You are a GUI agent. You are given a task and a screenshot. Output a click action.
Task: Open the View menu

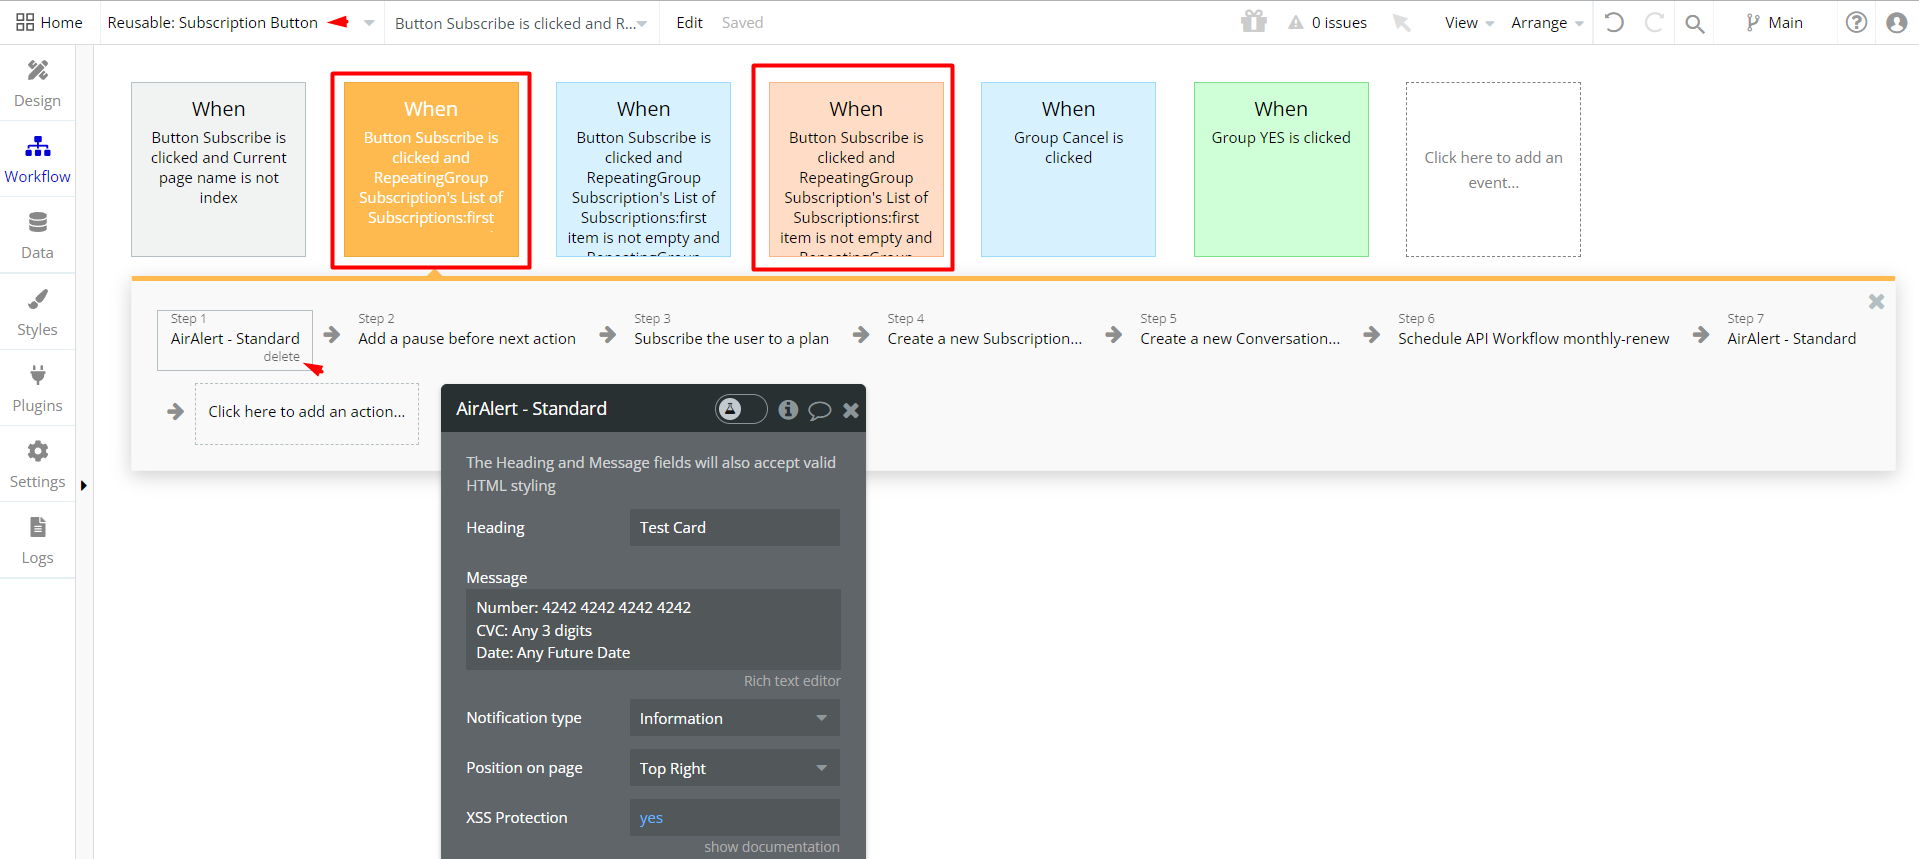click(x=1468, y=22)
